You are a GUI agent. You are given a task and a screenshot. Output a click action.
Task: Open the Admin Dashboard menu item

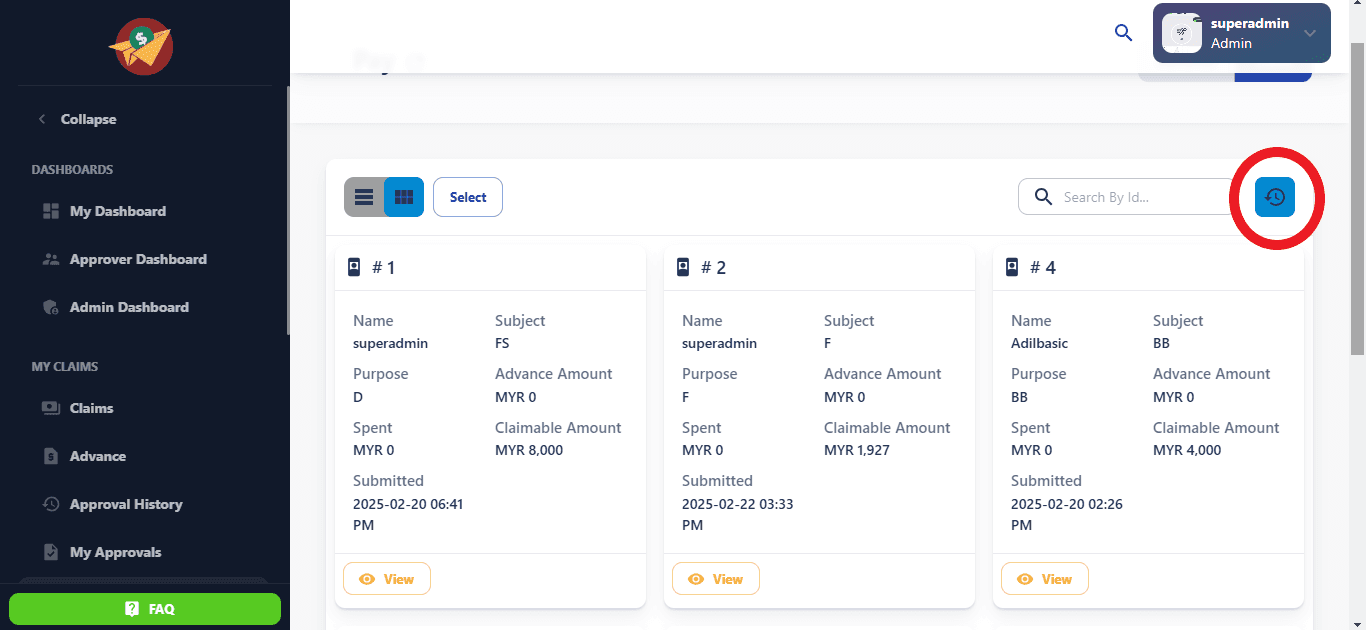[128, 307]
